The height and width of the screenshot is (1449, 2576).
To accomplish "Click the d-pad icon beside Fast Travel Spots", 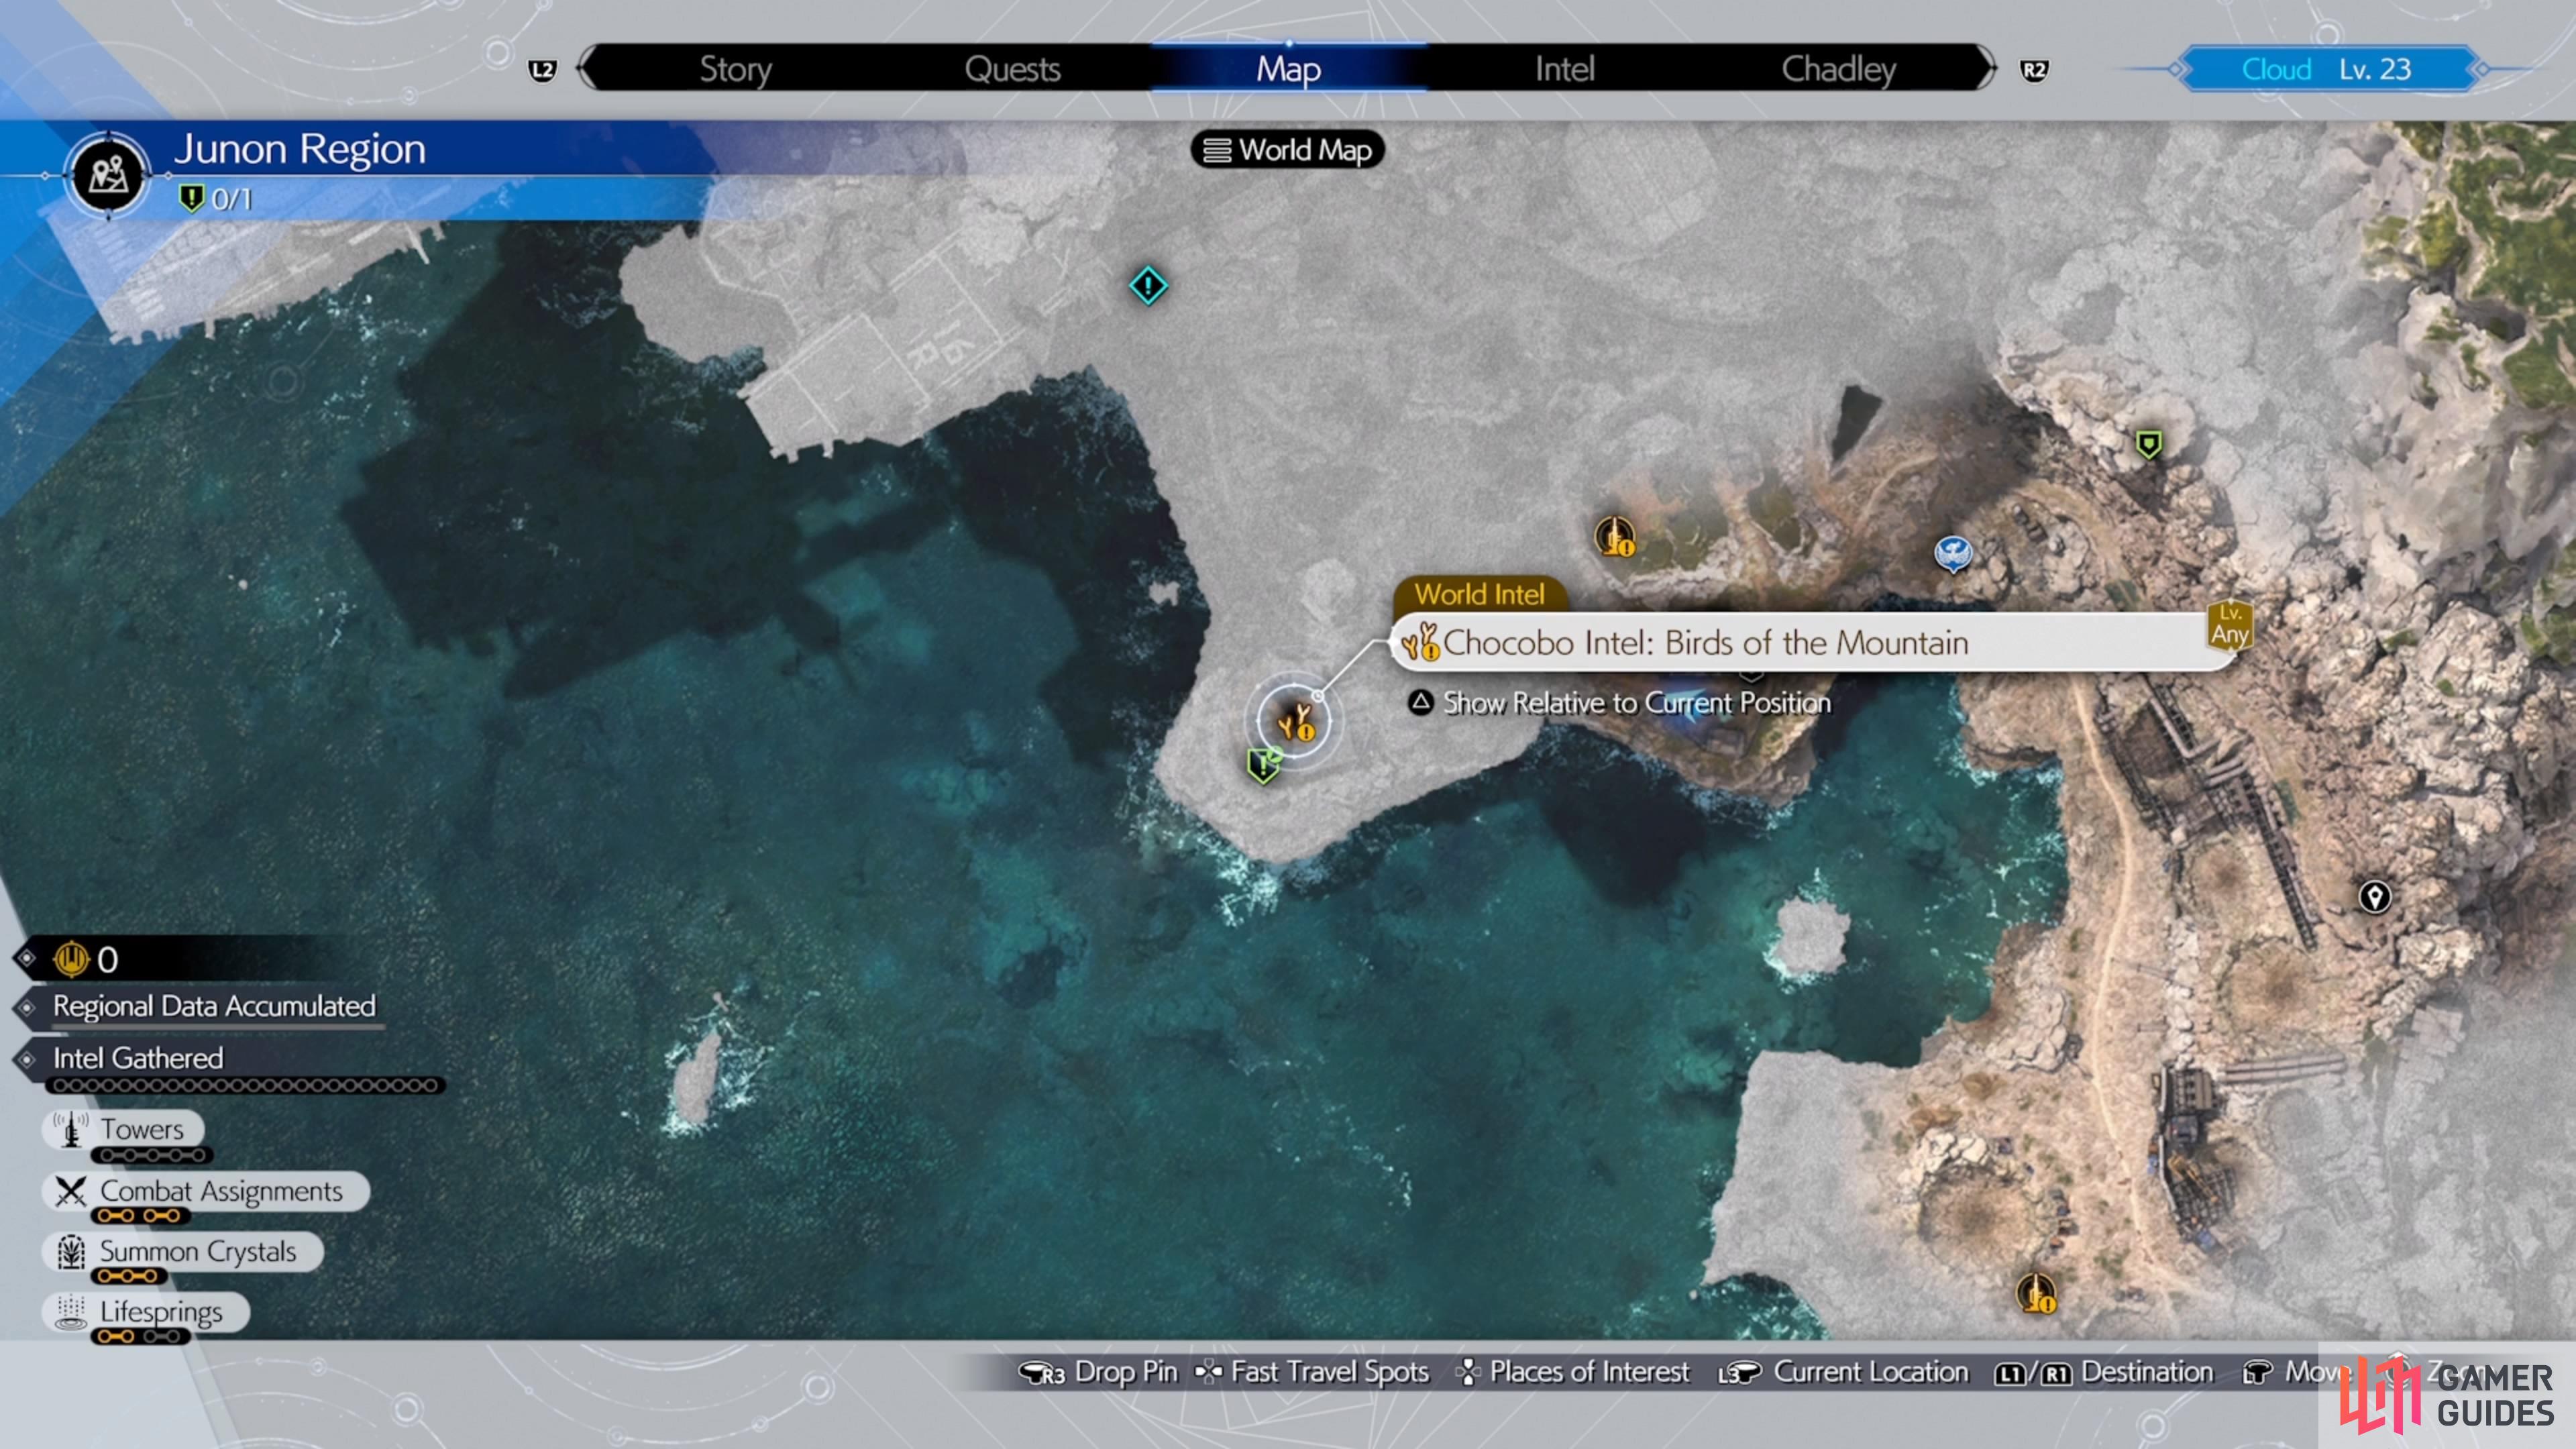I will pos(1208,1372).
